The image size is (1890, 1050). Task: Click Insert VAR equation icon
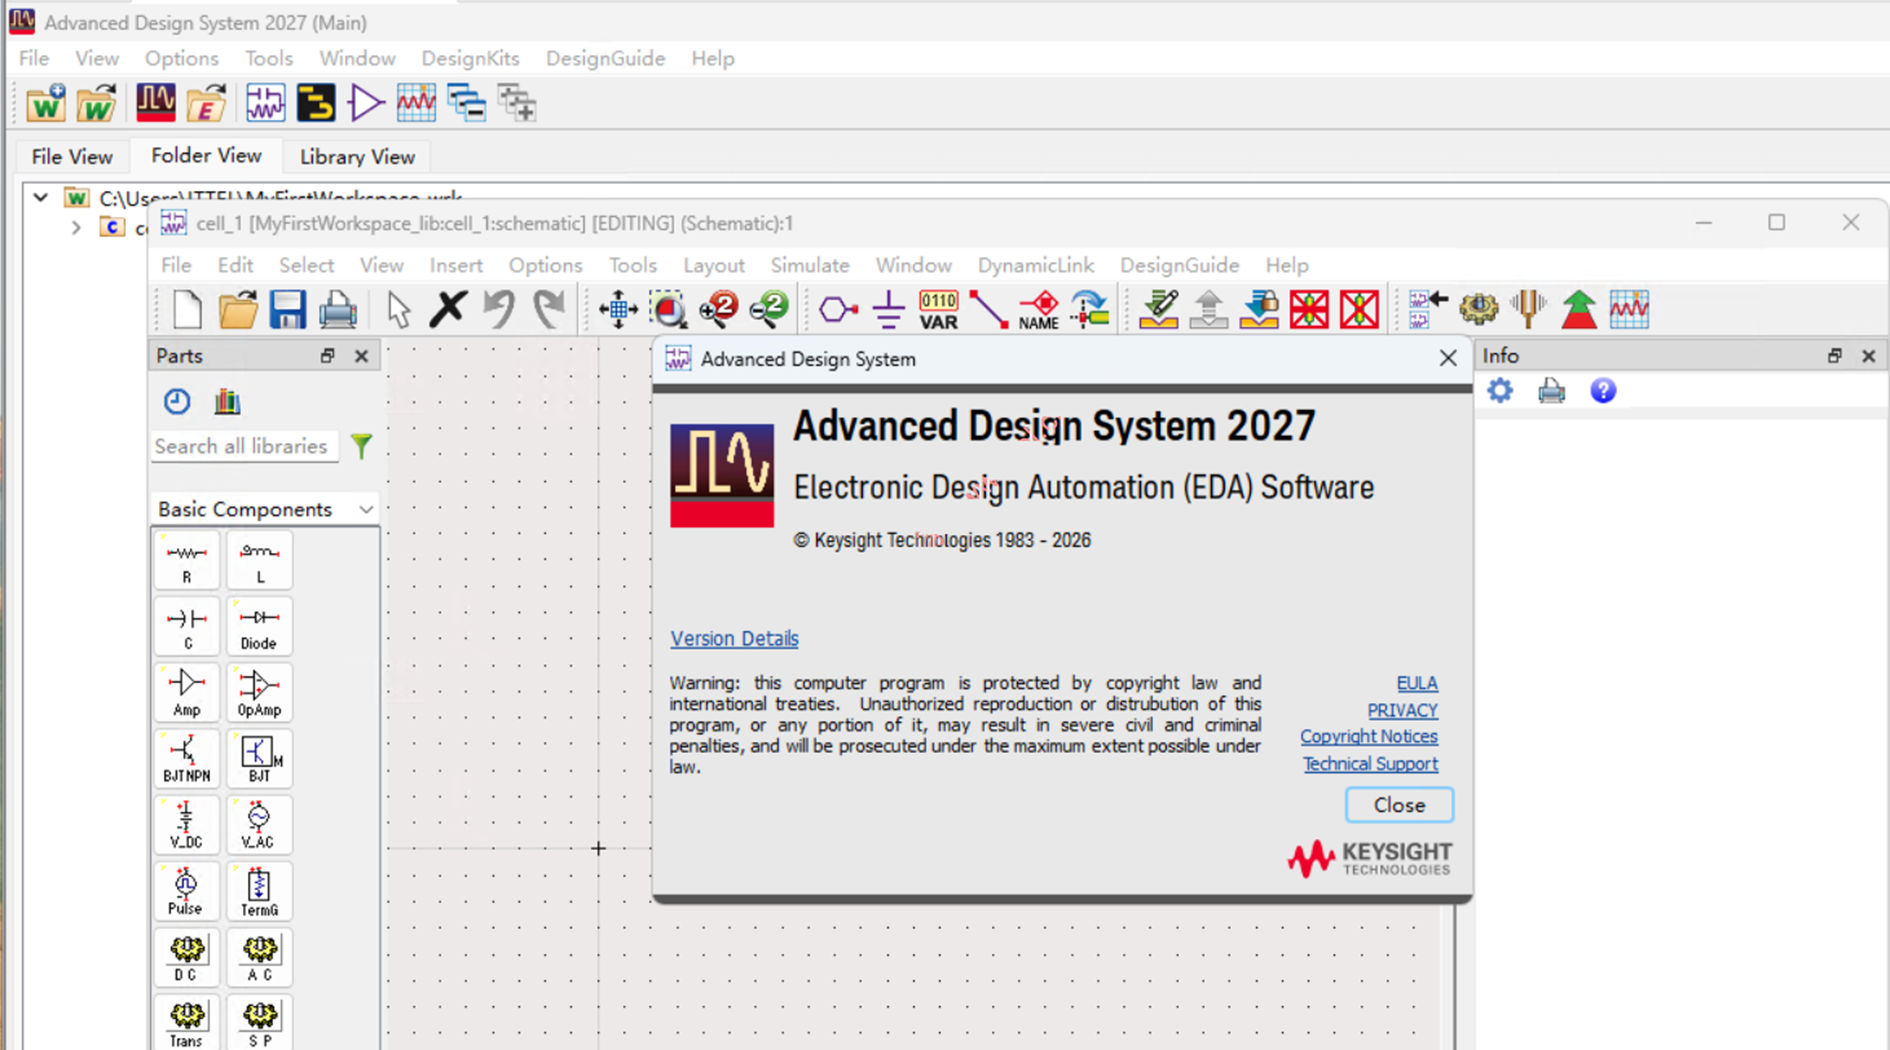pyautogui.click(x=938, y=309)
